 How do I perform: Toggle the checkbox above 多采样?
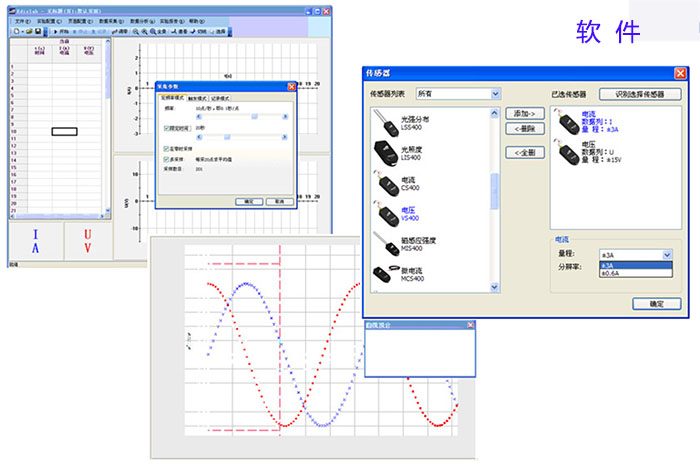pyautogui.click(x=166, y=147)
